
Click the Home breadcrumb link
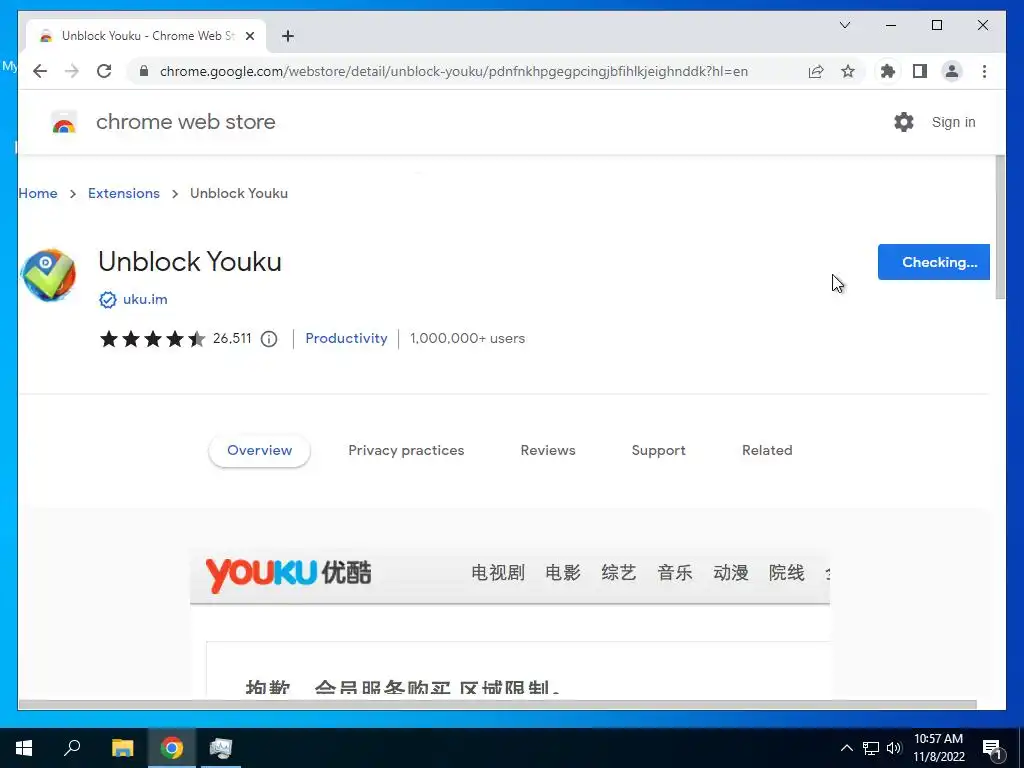(x=38, y=193)
